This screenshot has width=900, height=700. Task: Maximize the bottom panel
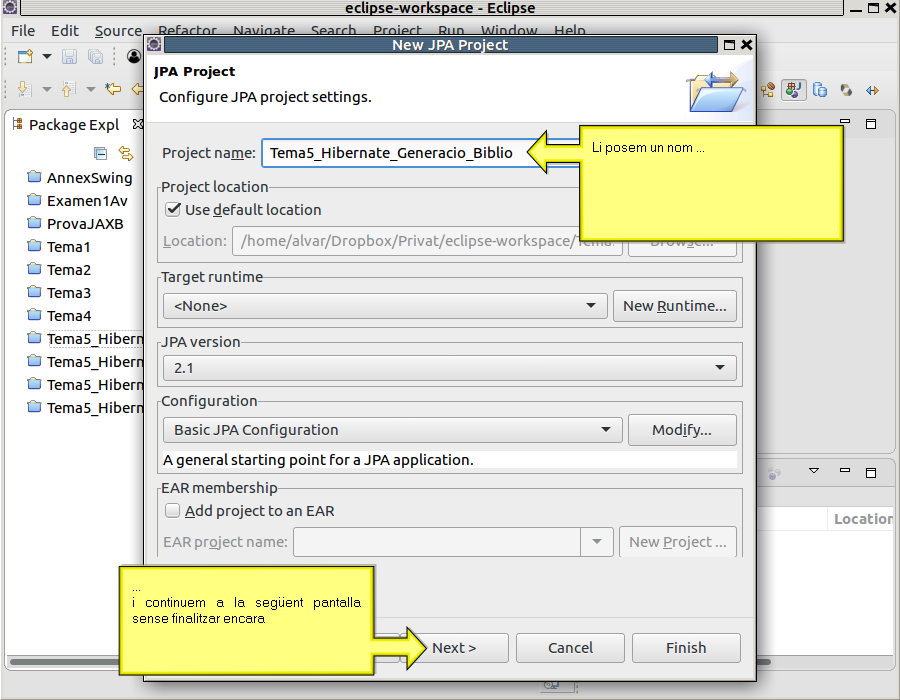[x=871, y=473]
